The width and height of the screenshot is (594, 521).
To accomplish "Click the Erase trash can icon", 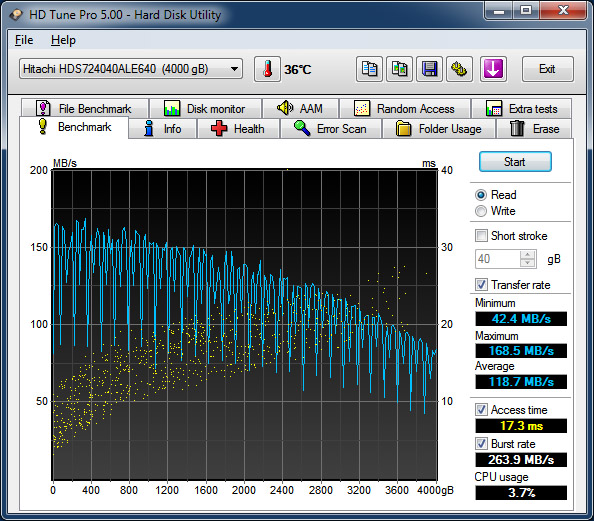I will (x=517, y=128).
